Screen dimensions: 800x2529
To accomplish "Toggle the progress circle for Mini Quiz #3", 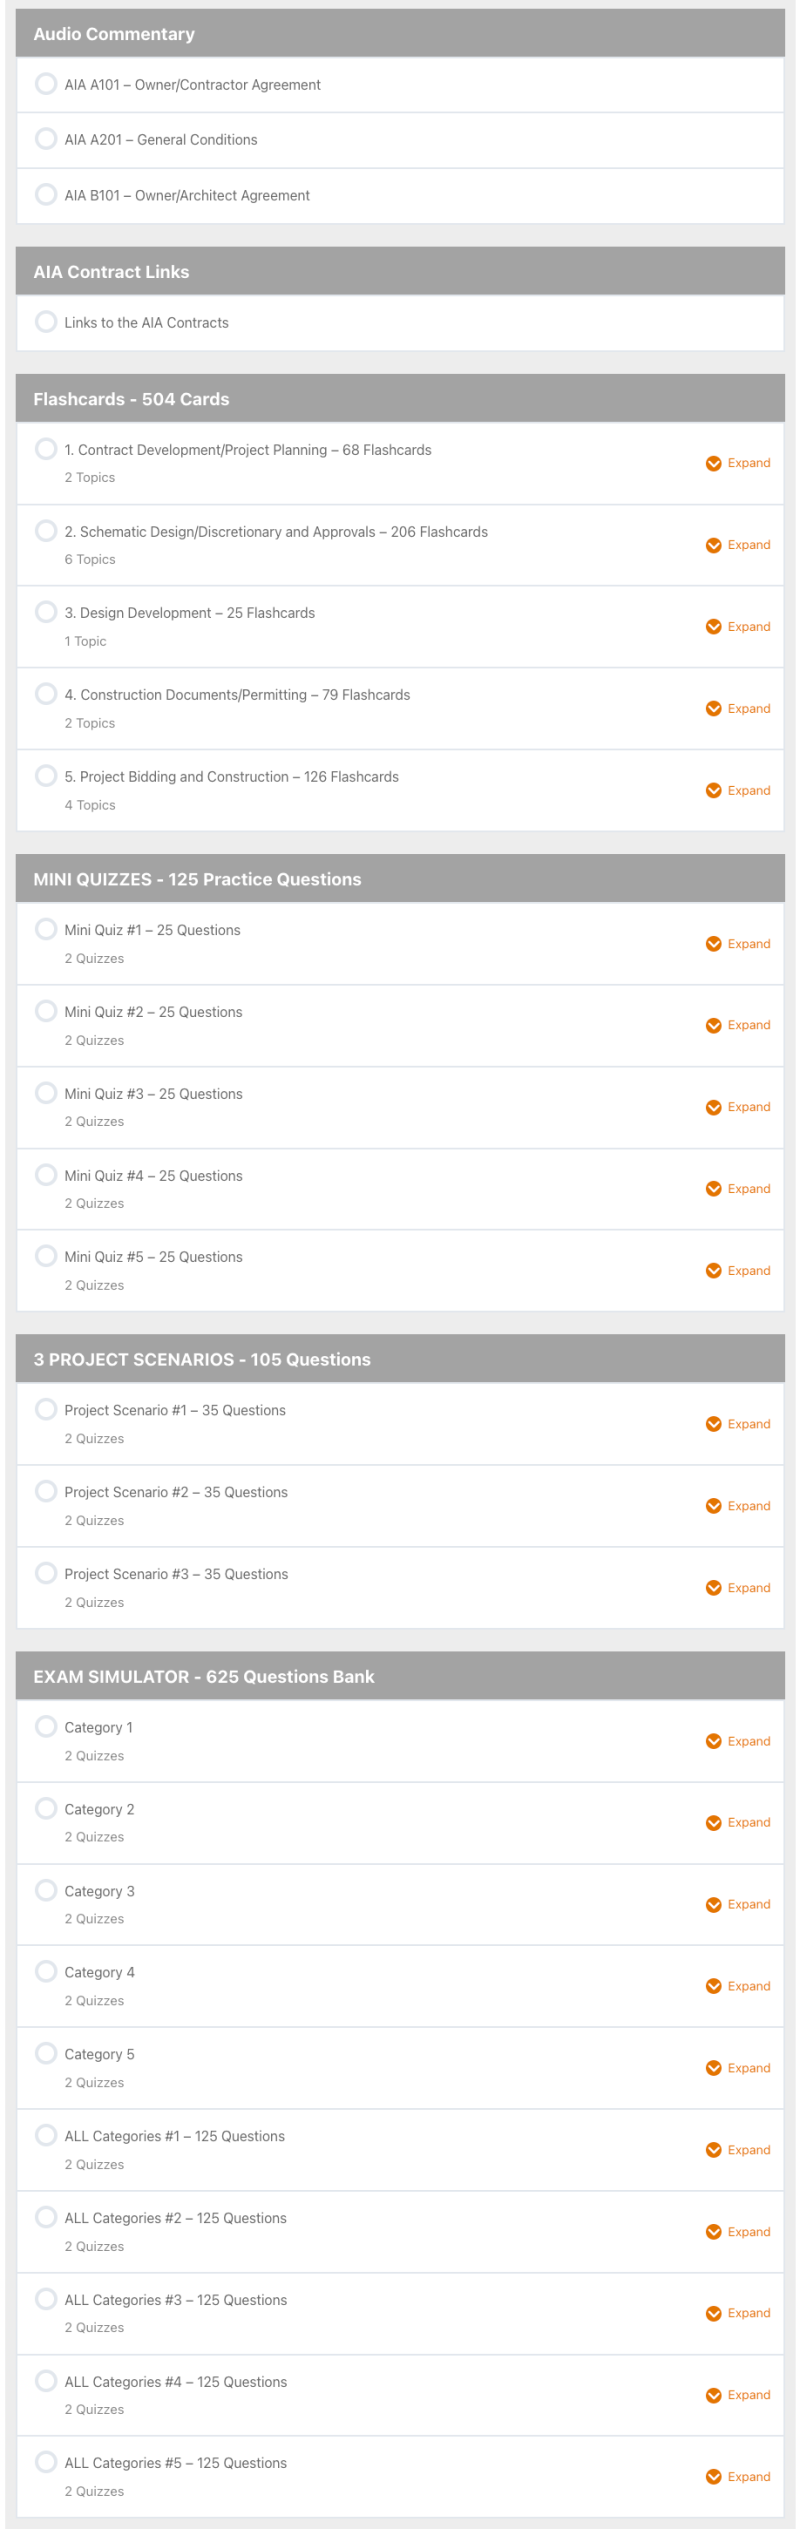I will [x=46, y=1093].
